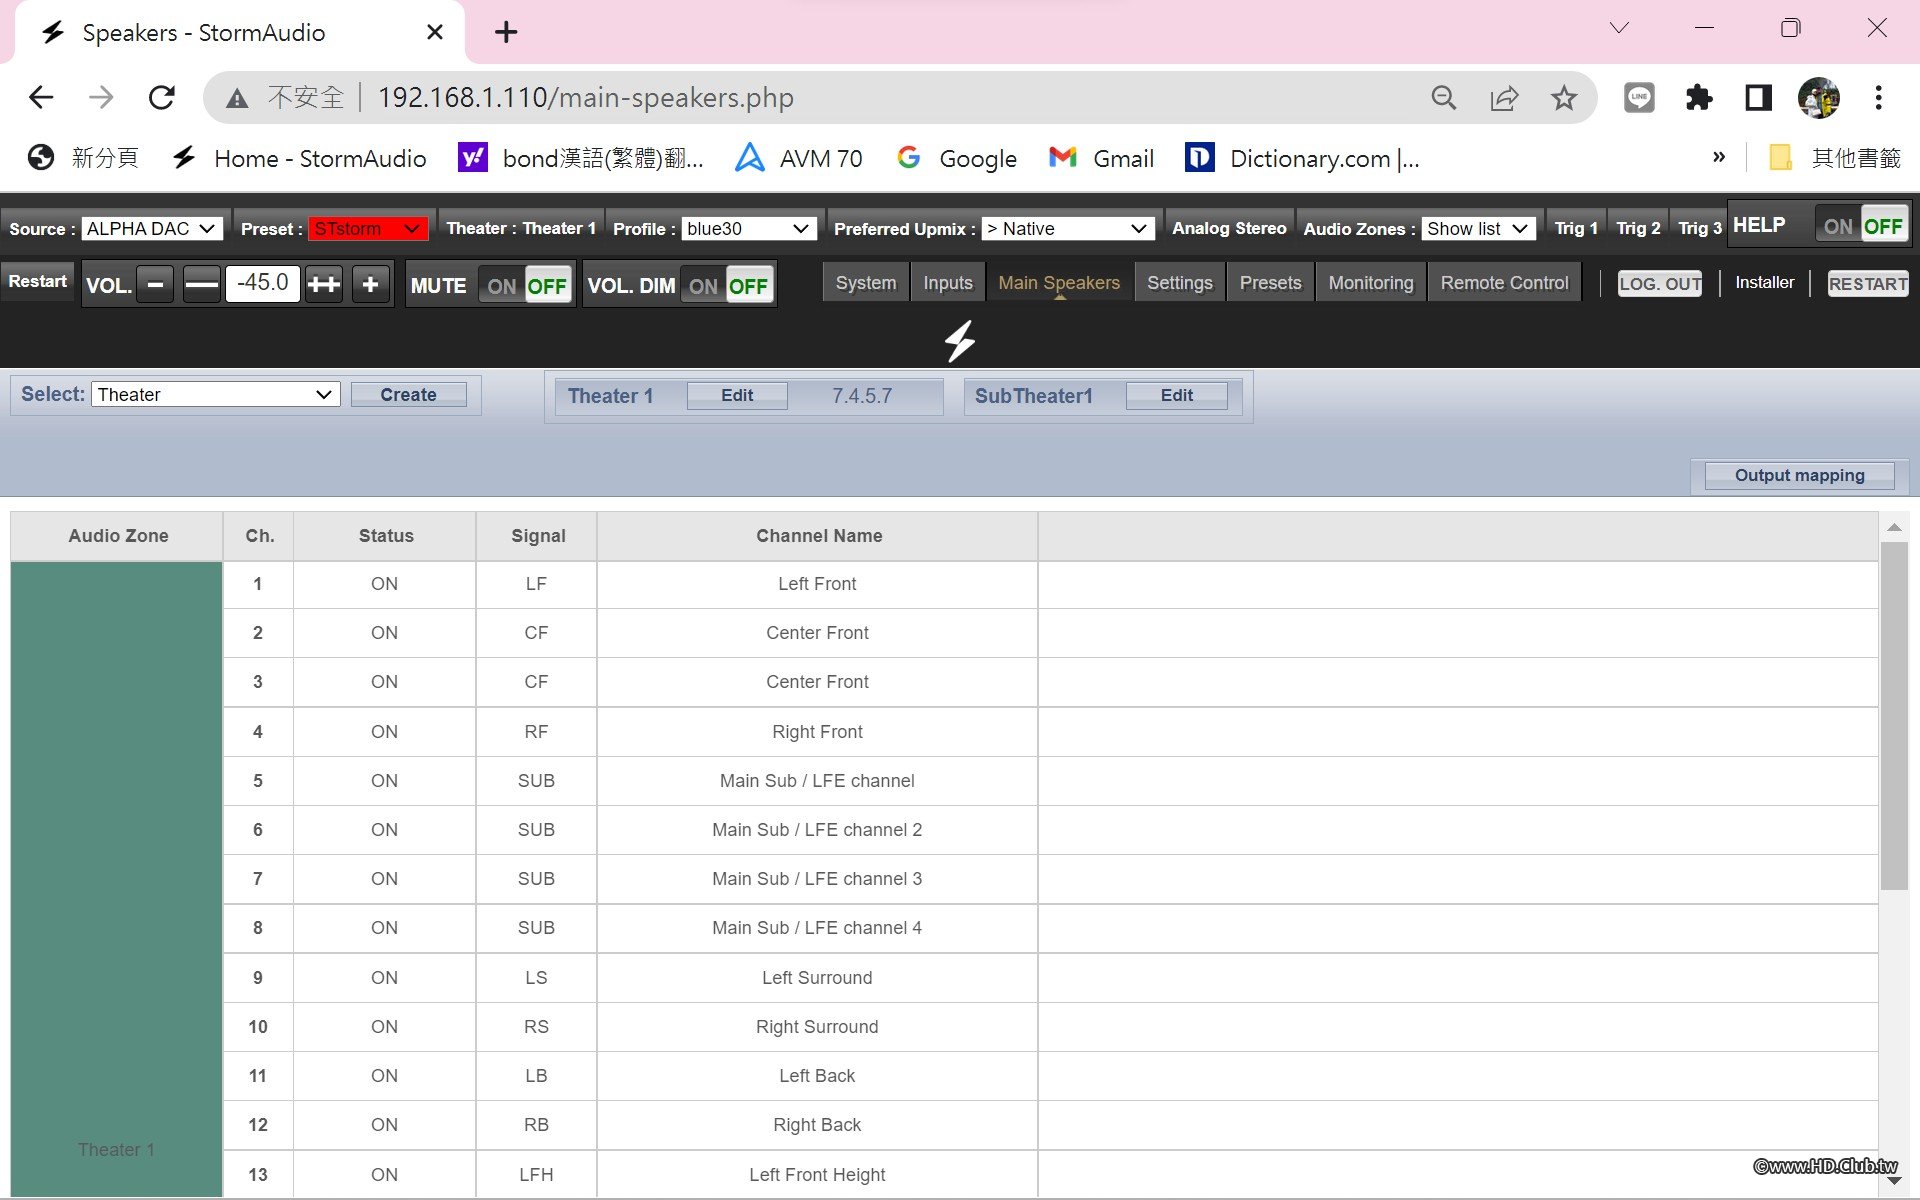Switch to the Presets tab
Viewport: 1920px width, 1200px height.
(x=1271, y=283)
